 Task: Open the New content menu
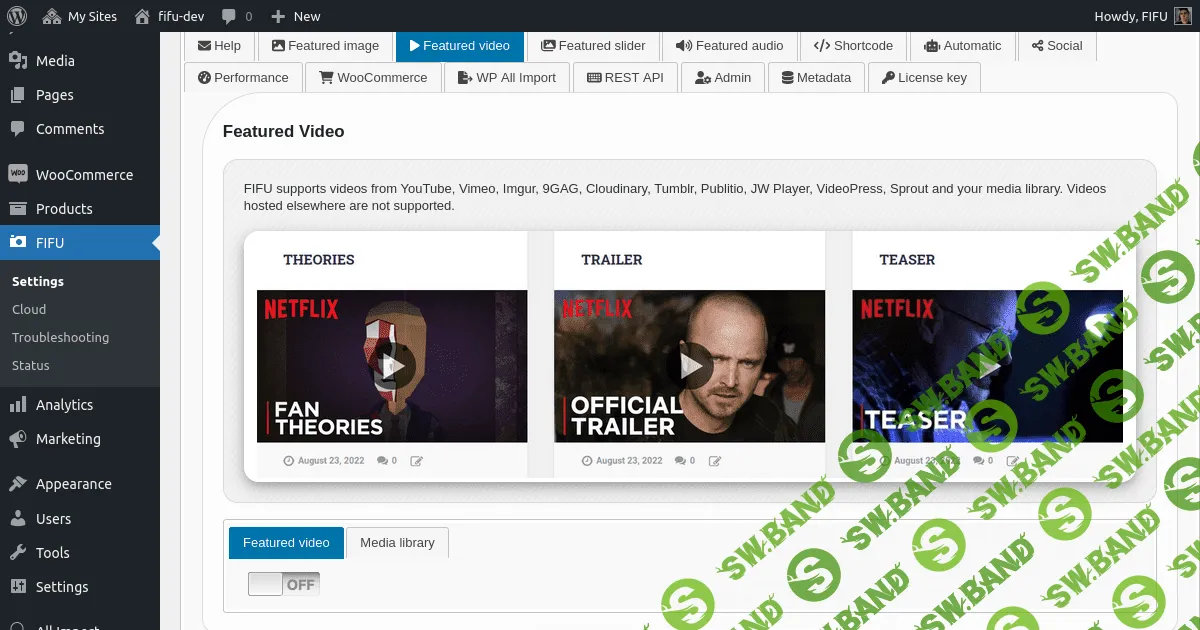[296, 16]
